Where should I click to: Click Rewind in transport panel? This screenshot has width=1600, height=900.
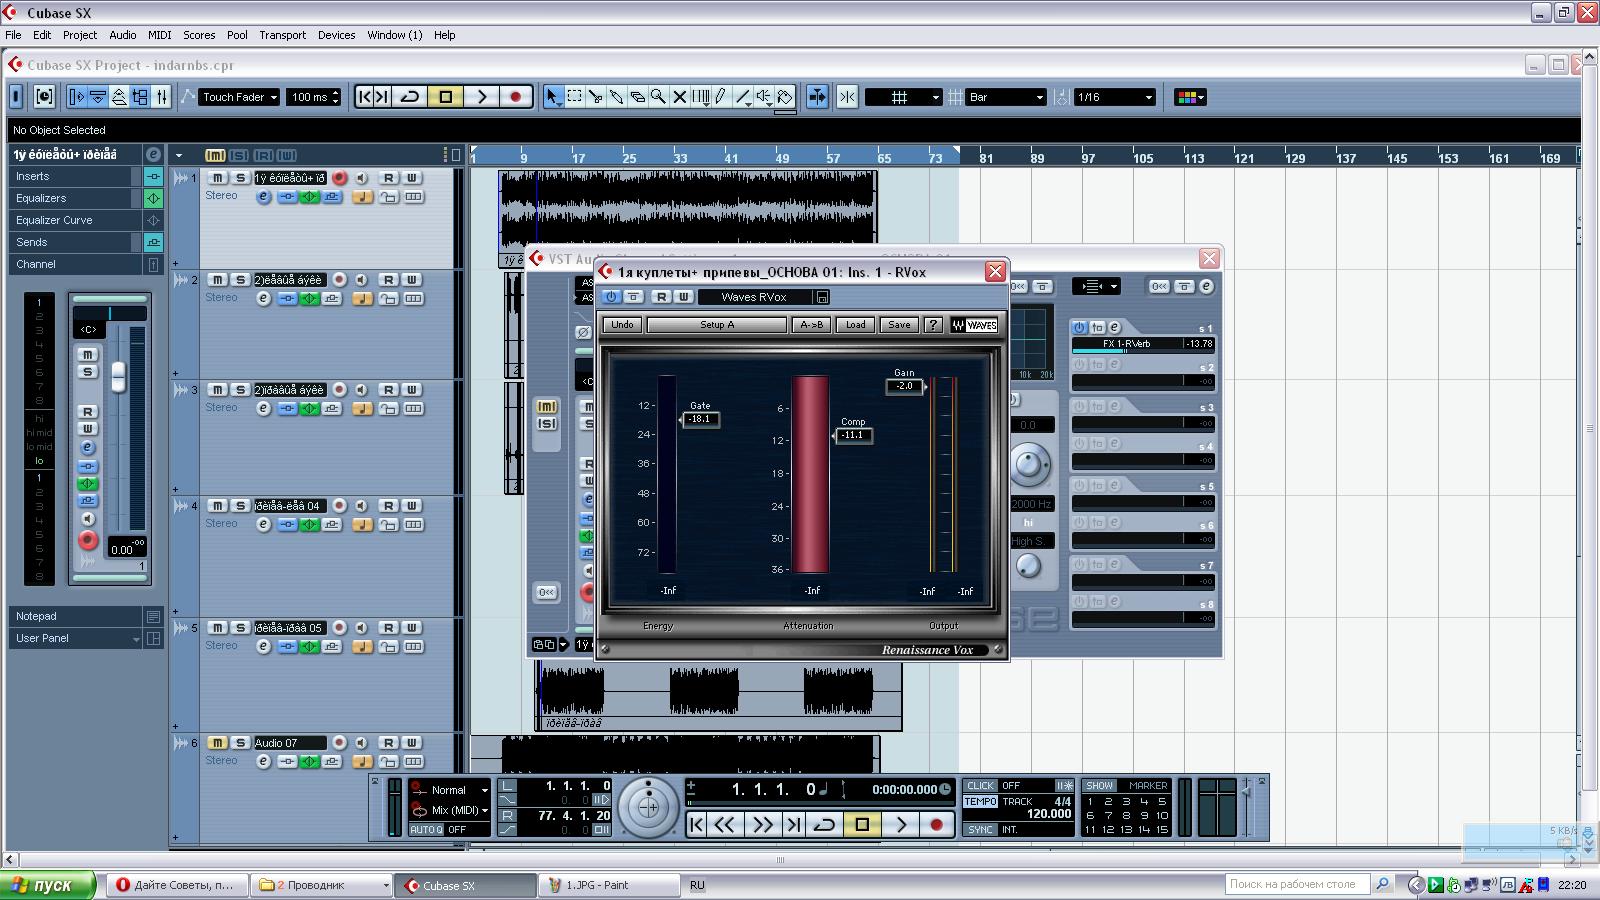point(725,825)
